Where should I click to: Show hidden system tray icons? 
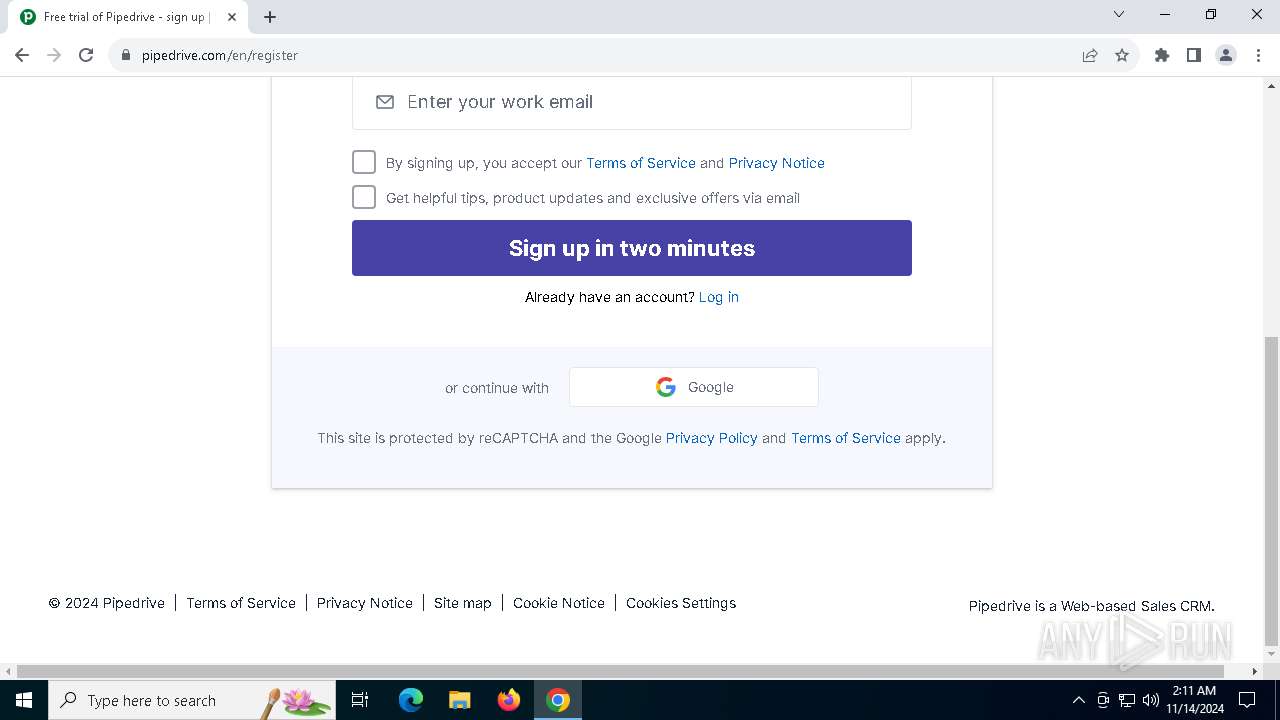1078,700
